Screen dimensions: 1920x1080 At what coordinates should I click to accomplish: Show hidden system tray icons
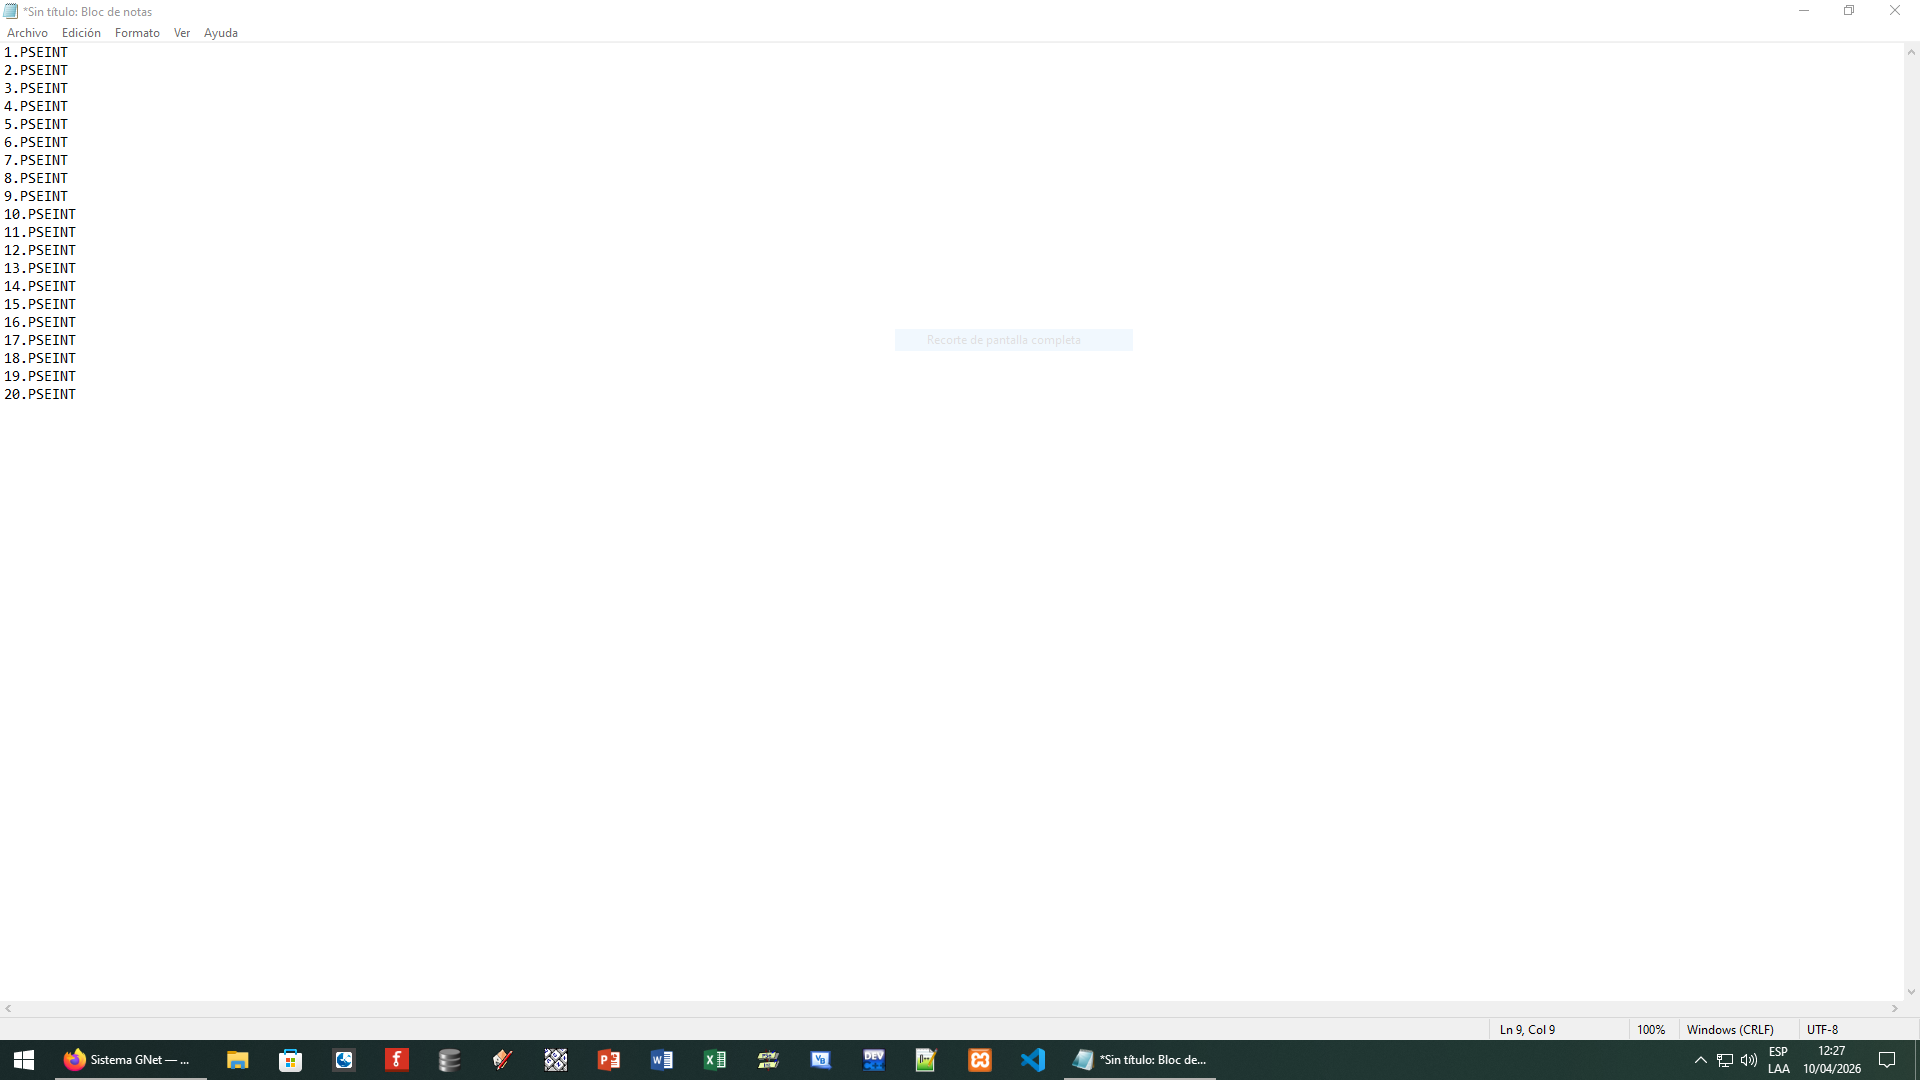pos(1700,1060)
